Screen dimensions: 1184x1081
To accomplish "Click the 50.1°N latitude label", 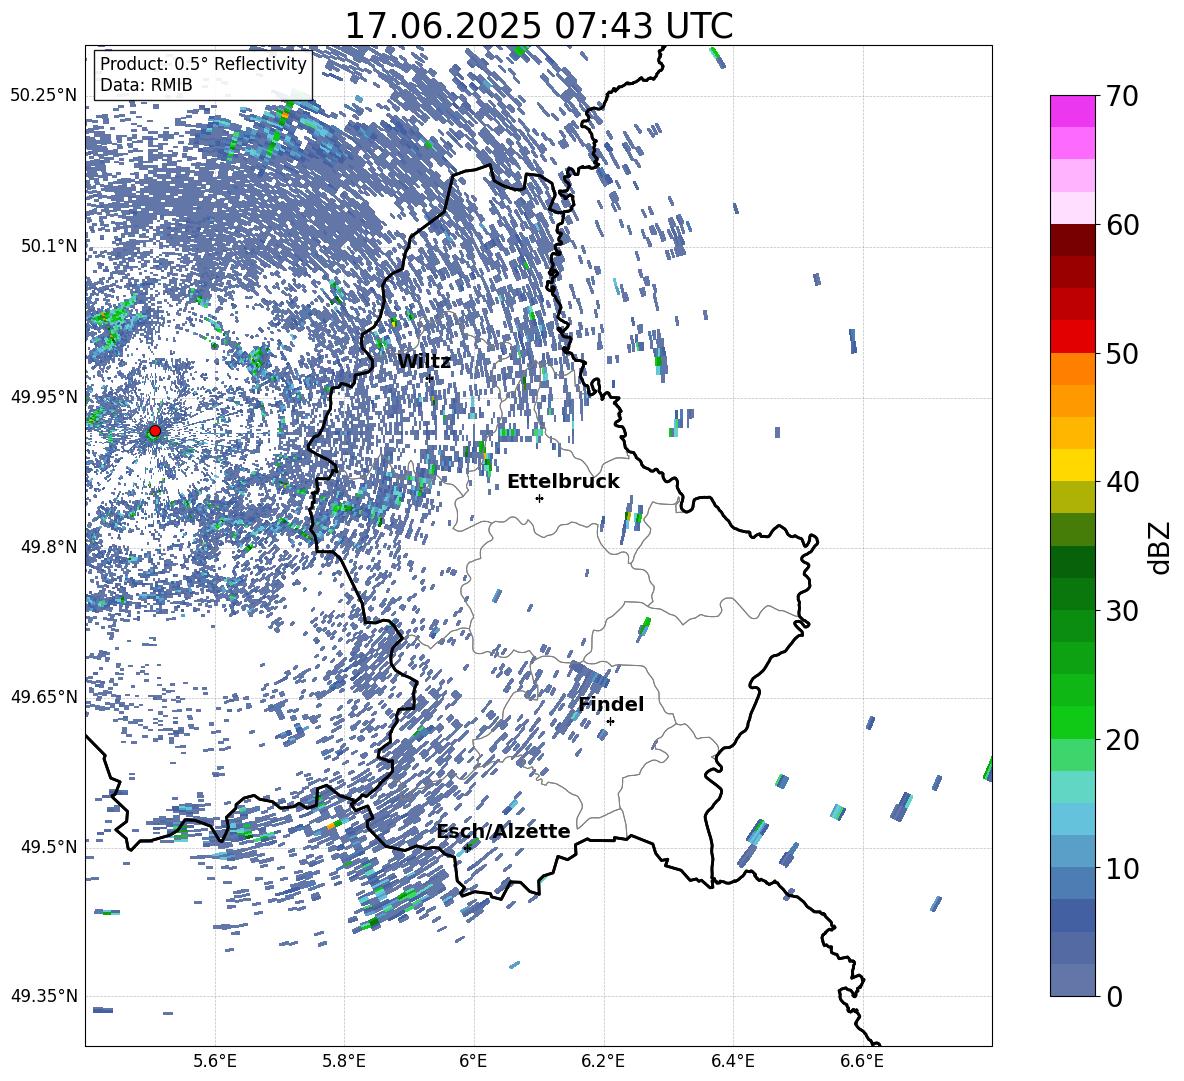I will [48, 246].
